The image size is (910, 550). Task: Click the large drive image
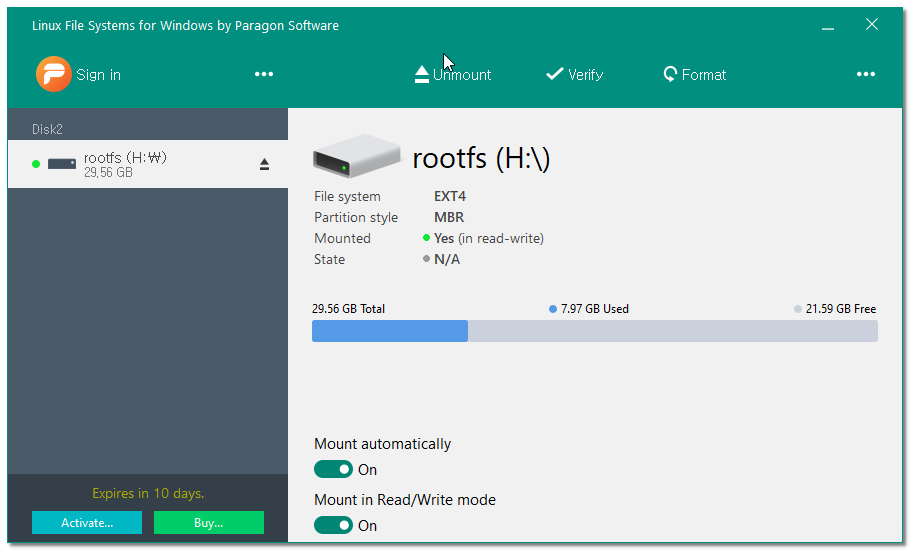click(x=356, y=155)
